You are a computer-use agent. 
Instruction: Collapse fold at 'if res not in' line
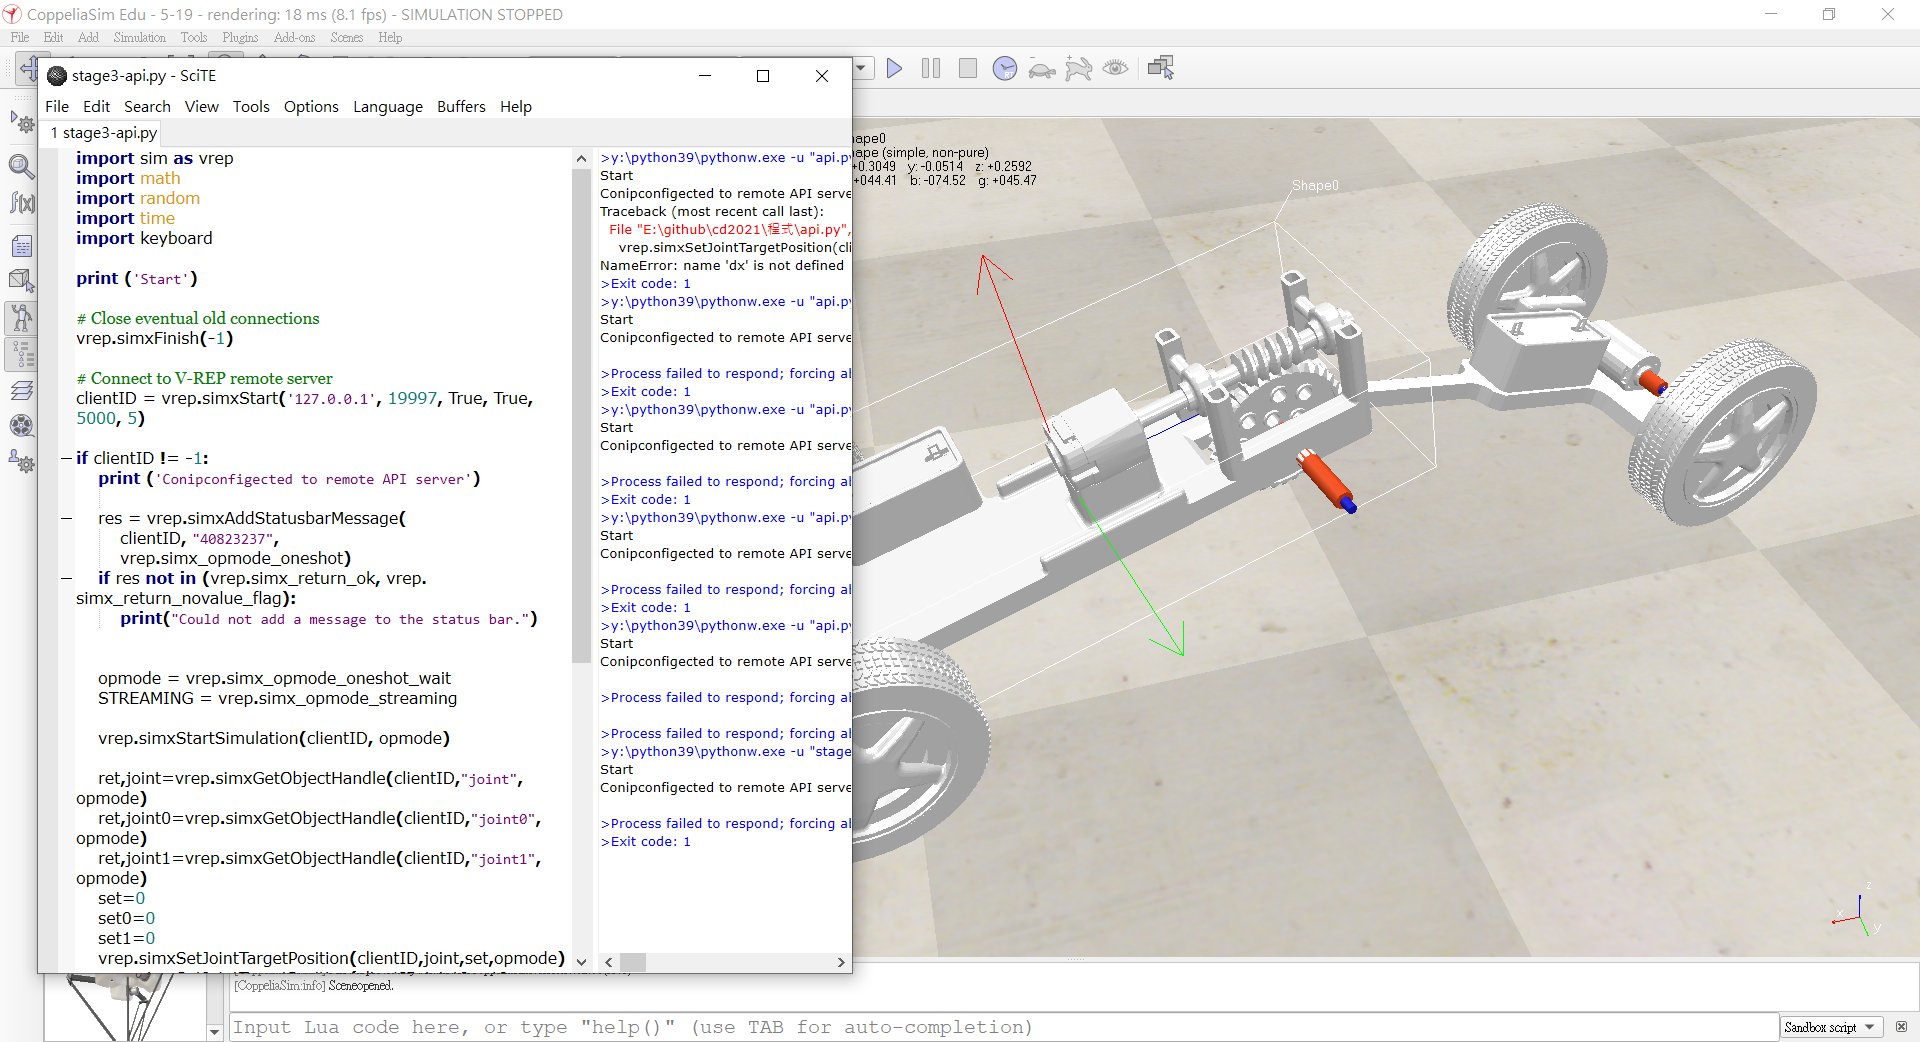click(67, 578)
